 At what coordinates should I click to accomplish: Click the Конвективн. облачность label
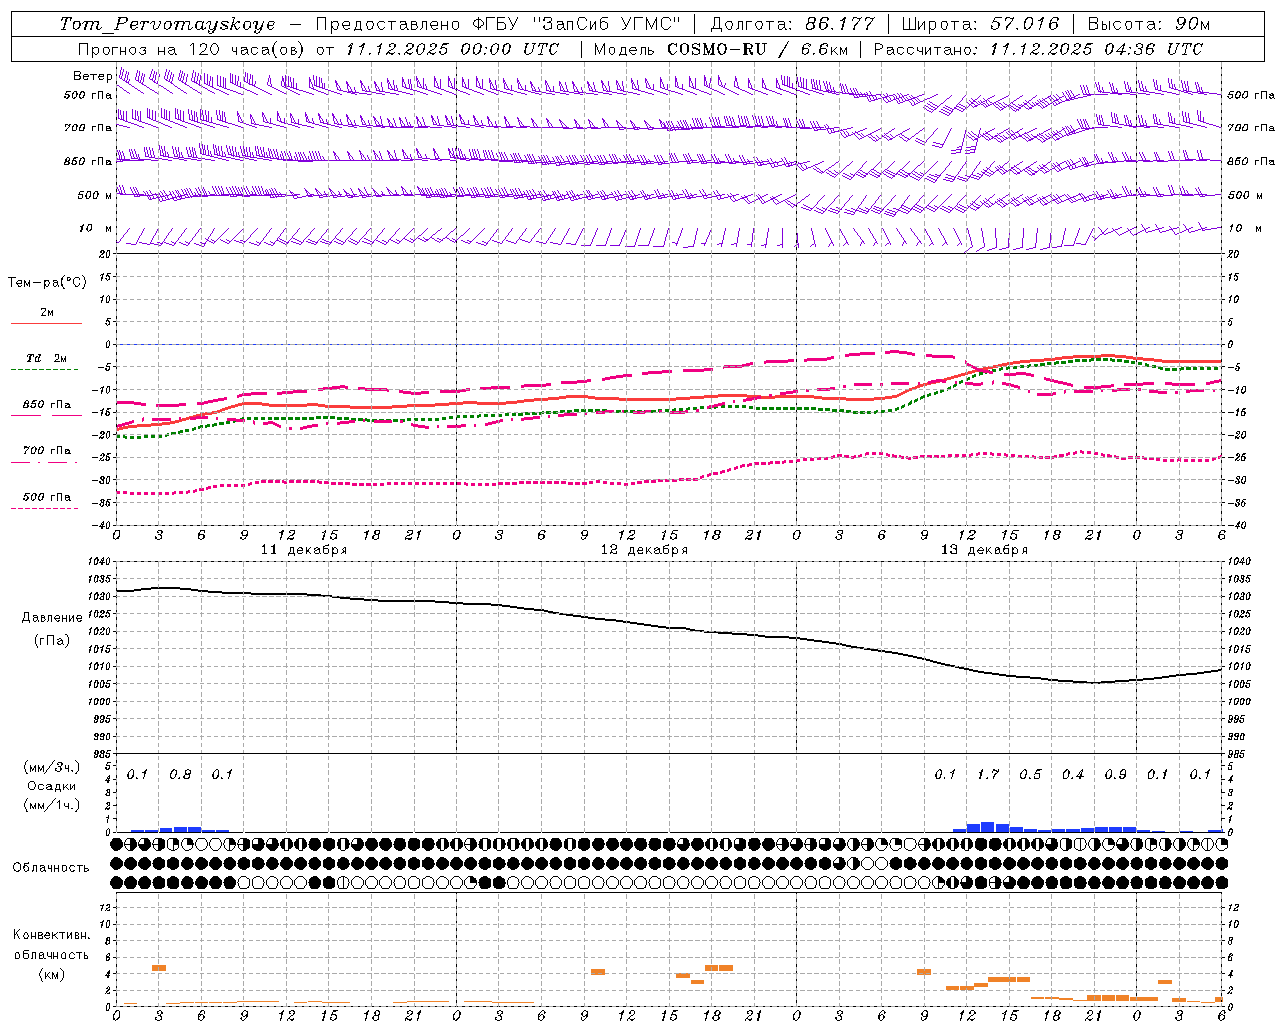(x=51, y=944)
